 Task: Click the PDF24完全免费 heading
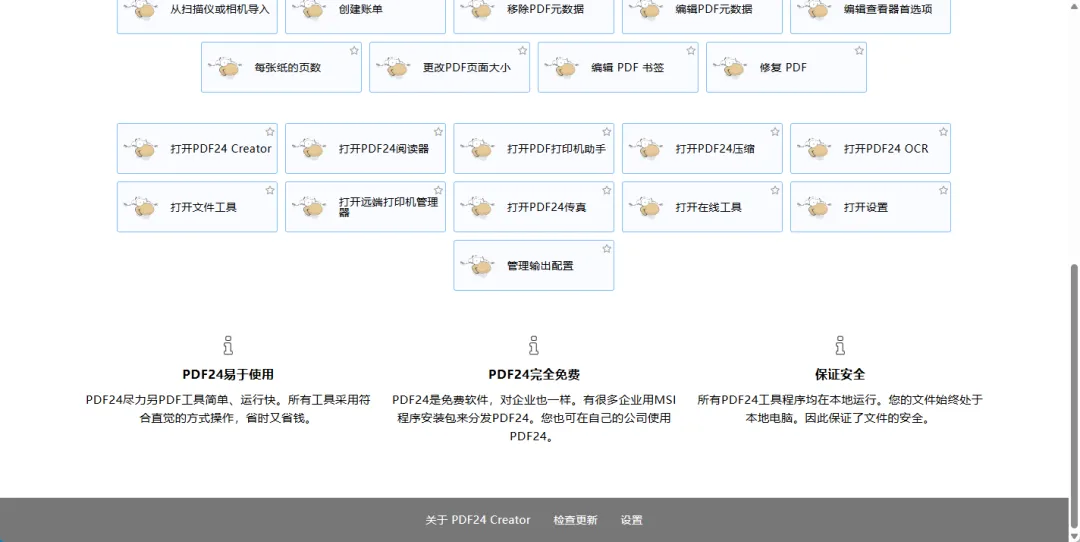(x=534, y=375)
